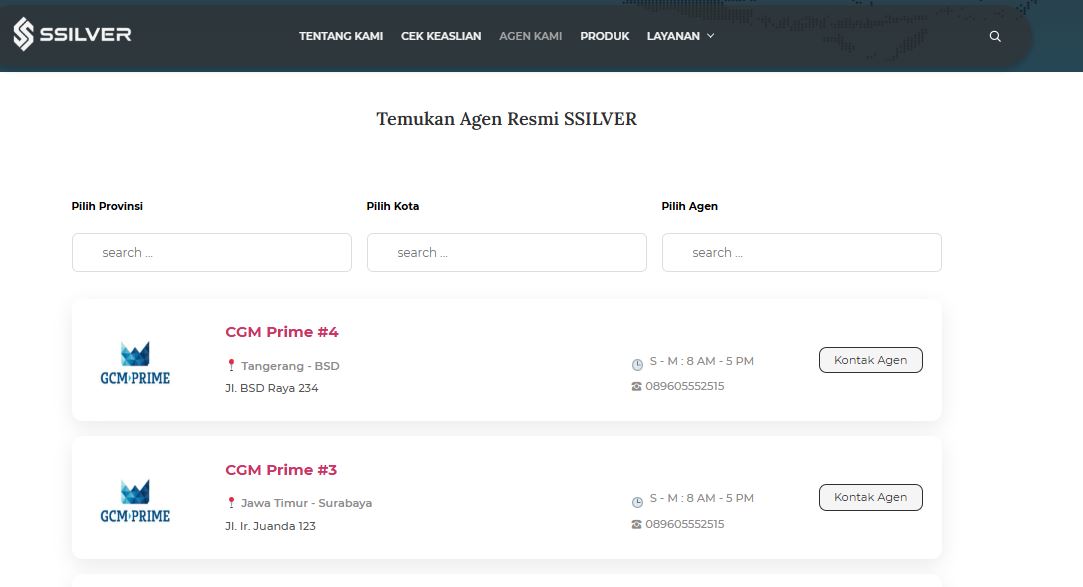Open the Produk menu item
The width and height of the screenshot is (1083, 587).
pos(604,36)
